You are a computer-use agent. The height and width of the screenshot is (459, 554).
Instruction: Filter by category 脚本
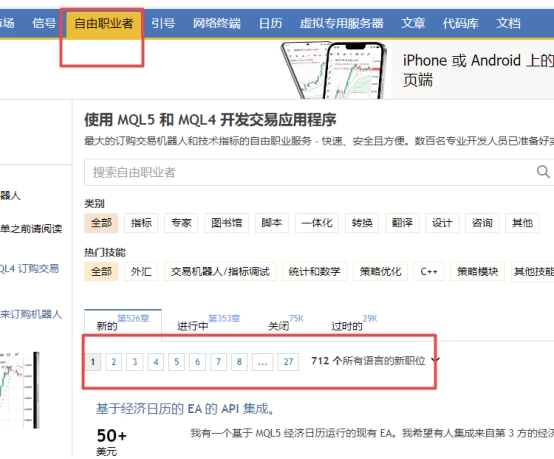point(272,223)
